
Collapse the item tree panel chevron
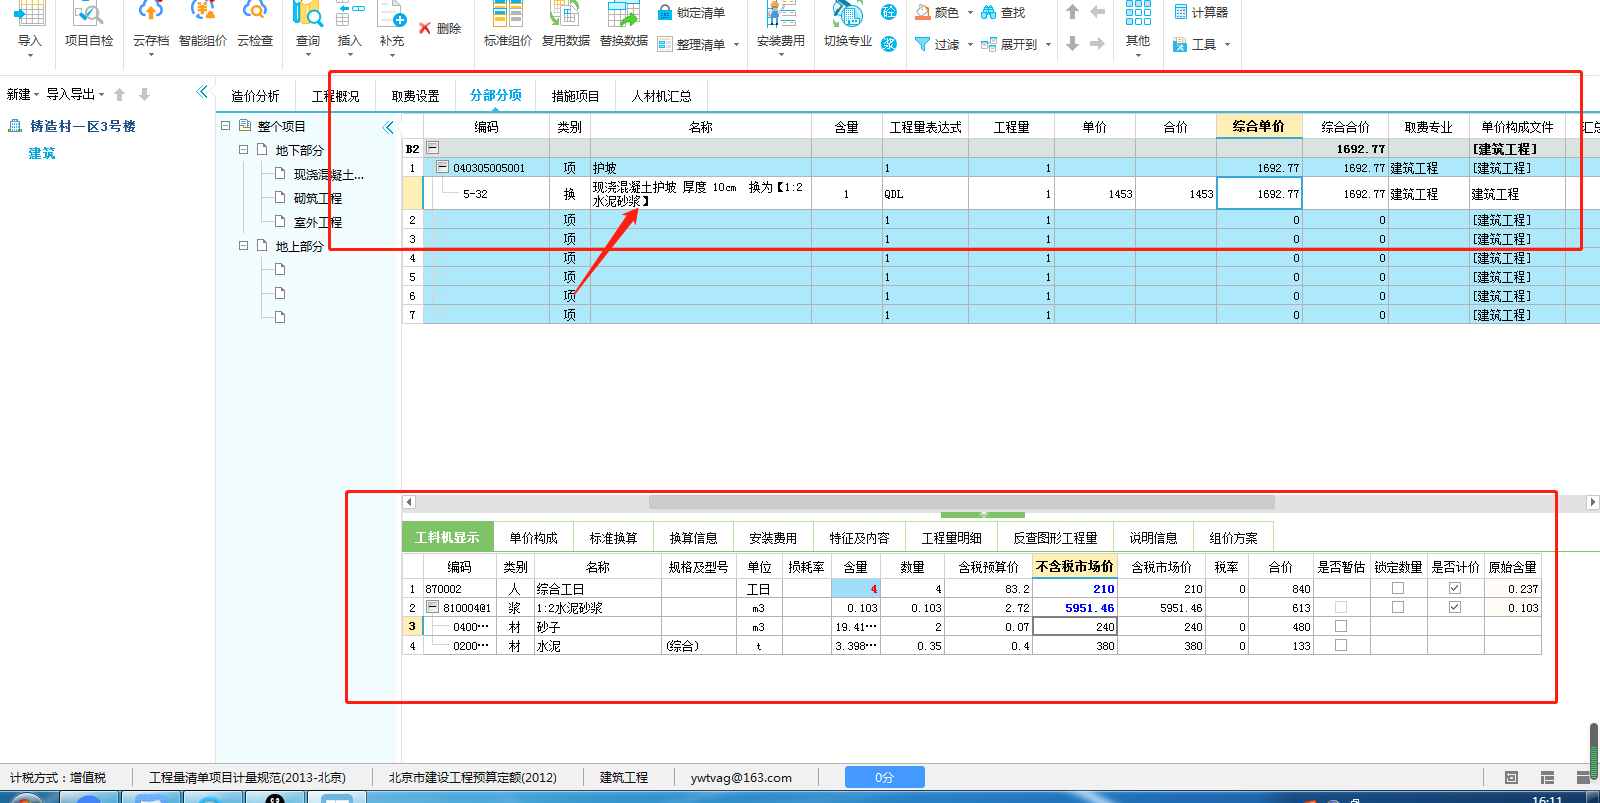point(388,127)
